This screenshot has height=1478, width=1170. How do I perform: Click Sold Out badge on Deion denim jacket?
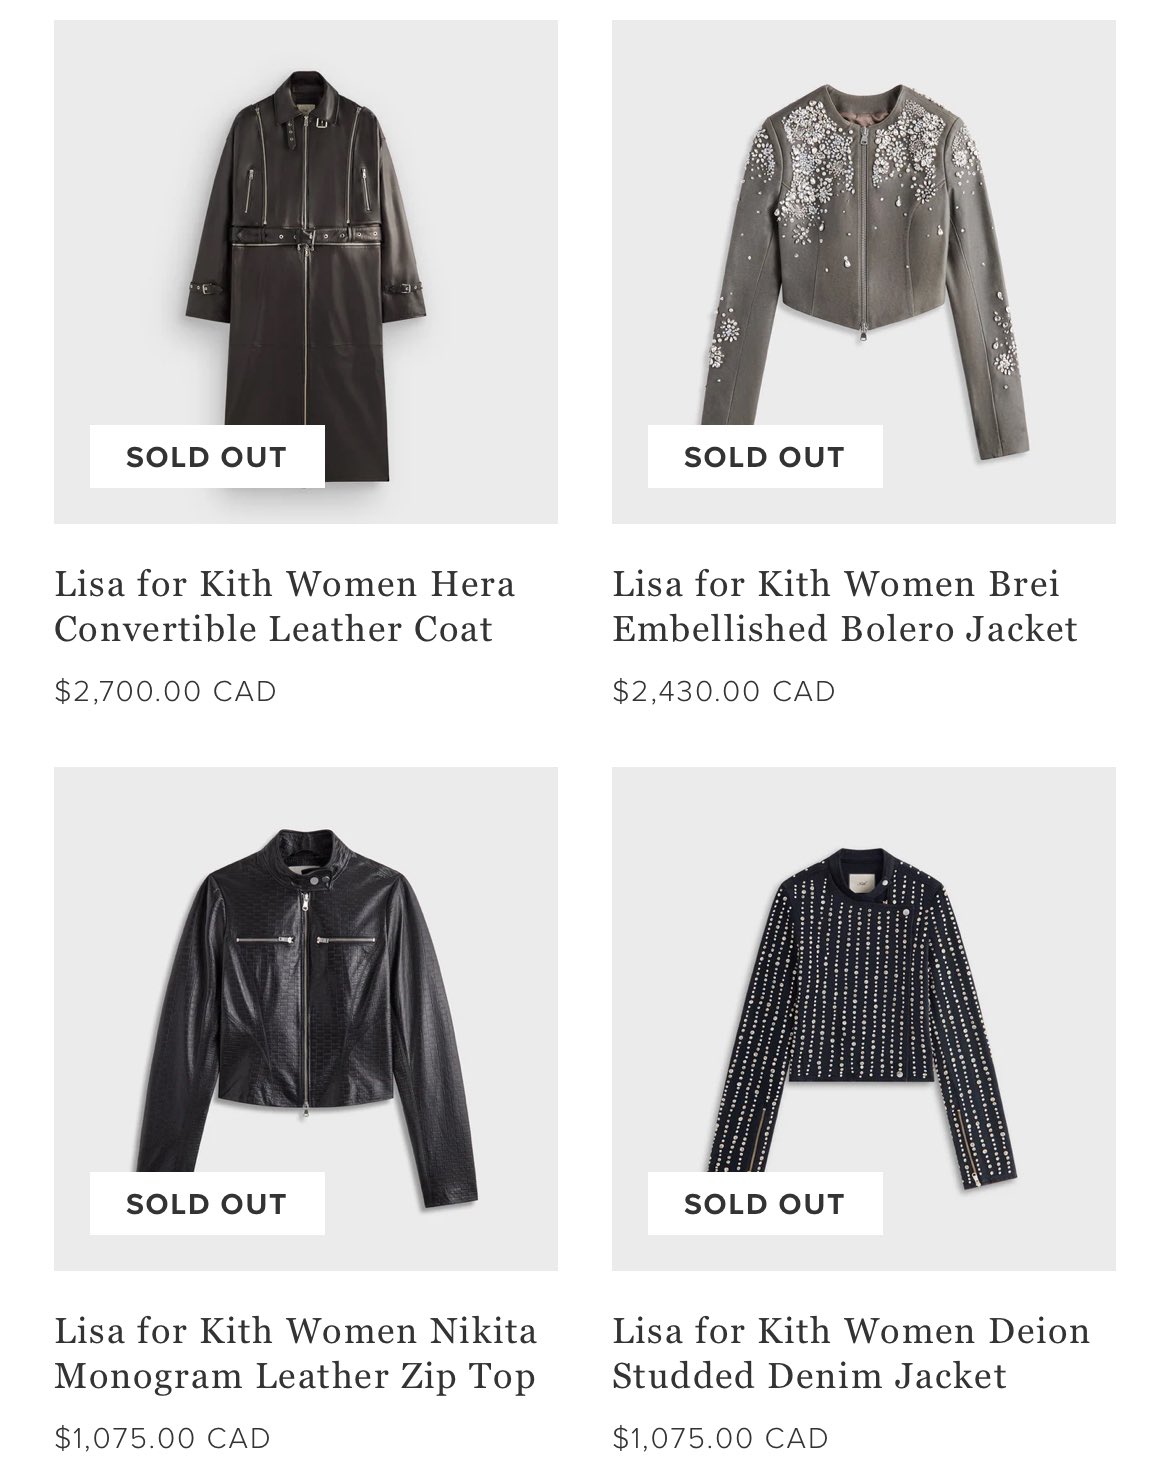765,1204
